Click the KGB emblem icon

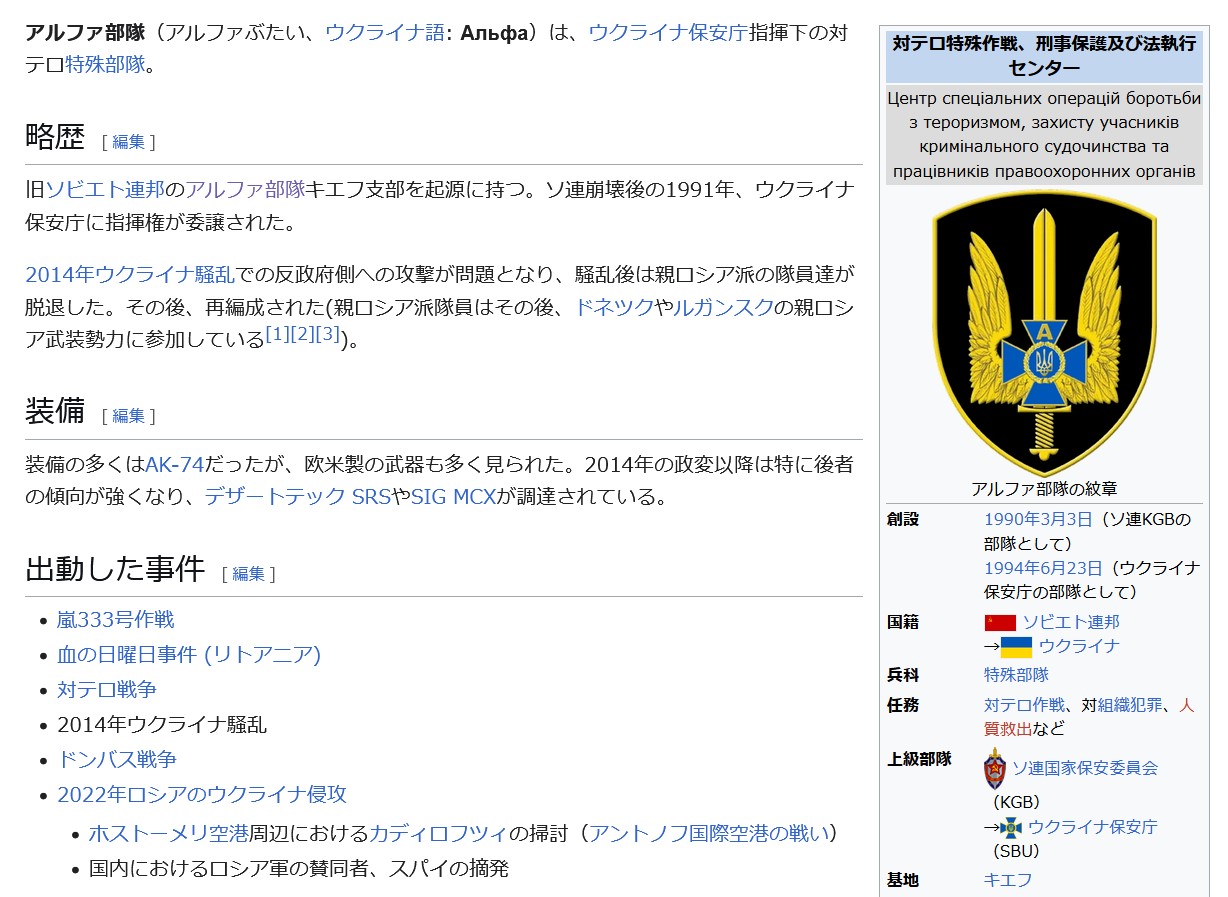[995, 769]
